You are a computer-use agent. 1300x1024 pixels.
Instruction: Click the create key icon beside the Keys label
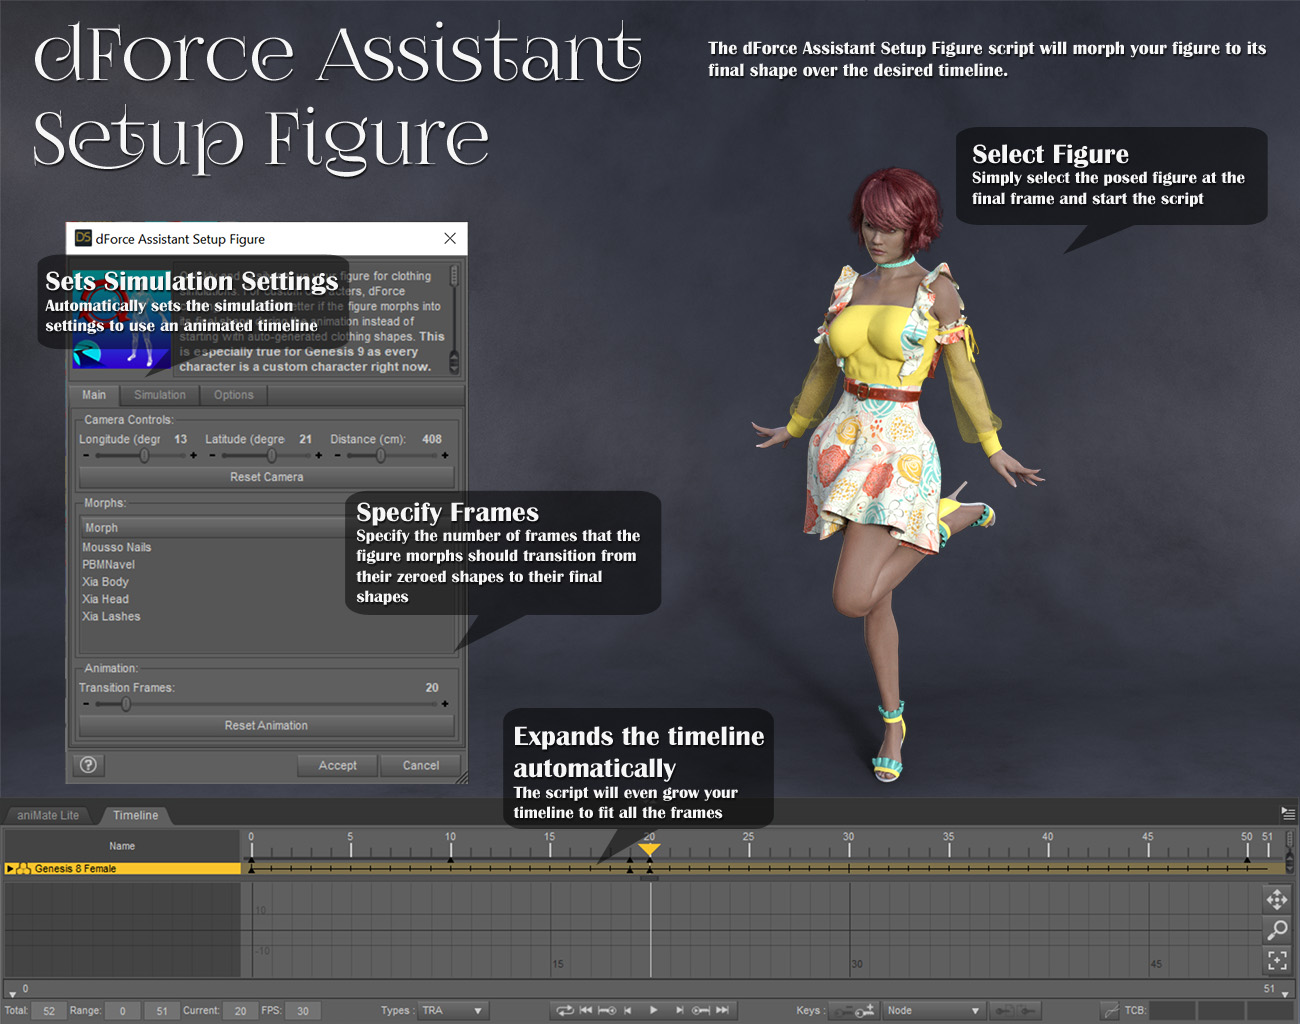coord(864,1011)
